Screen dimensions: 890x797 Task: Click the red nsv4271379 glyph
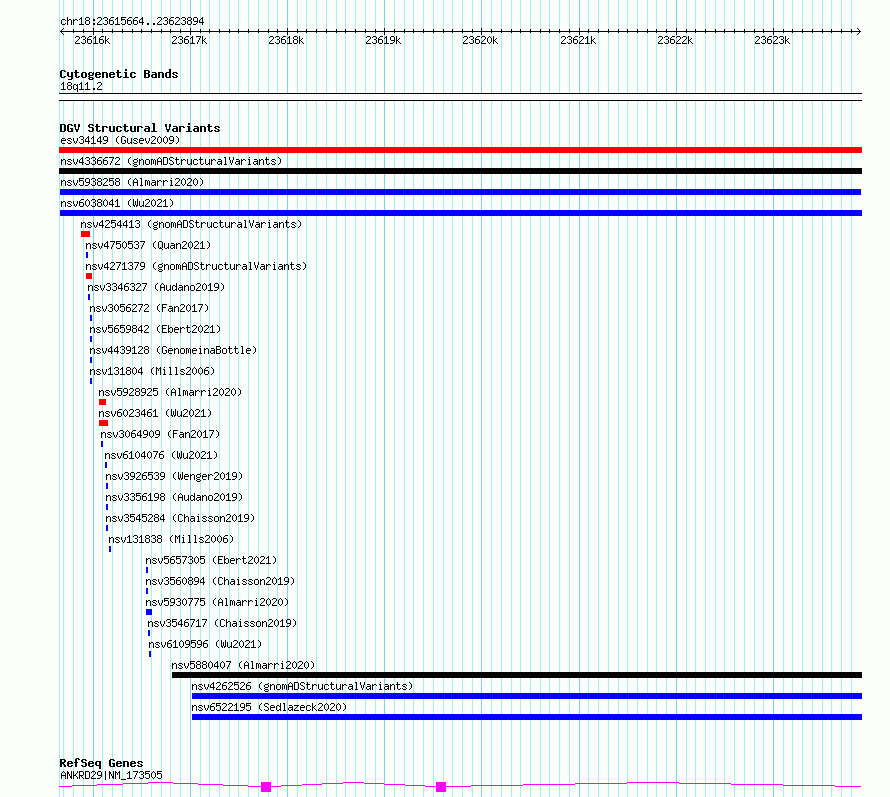[89, 276]
